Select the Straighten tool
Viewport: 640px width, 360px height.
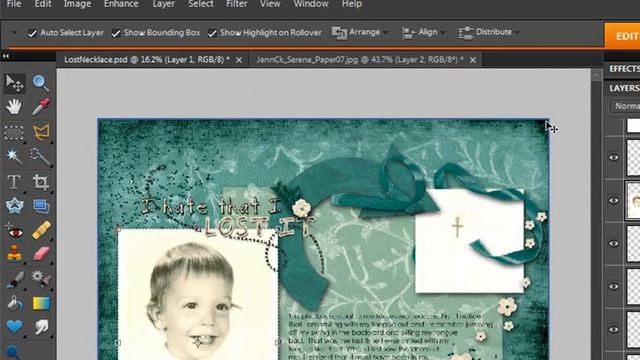pos(41,207)
